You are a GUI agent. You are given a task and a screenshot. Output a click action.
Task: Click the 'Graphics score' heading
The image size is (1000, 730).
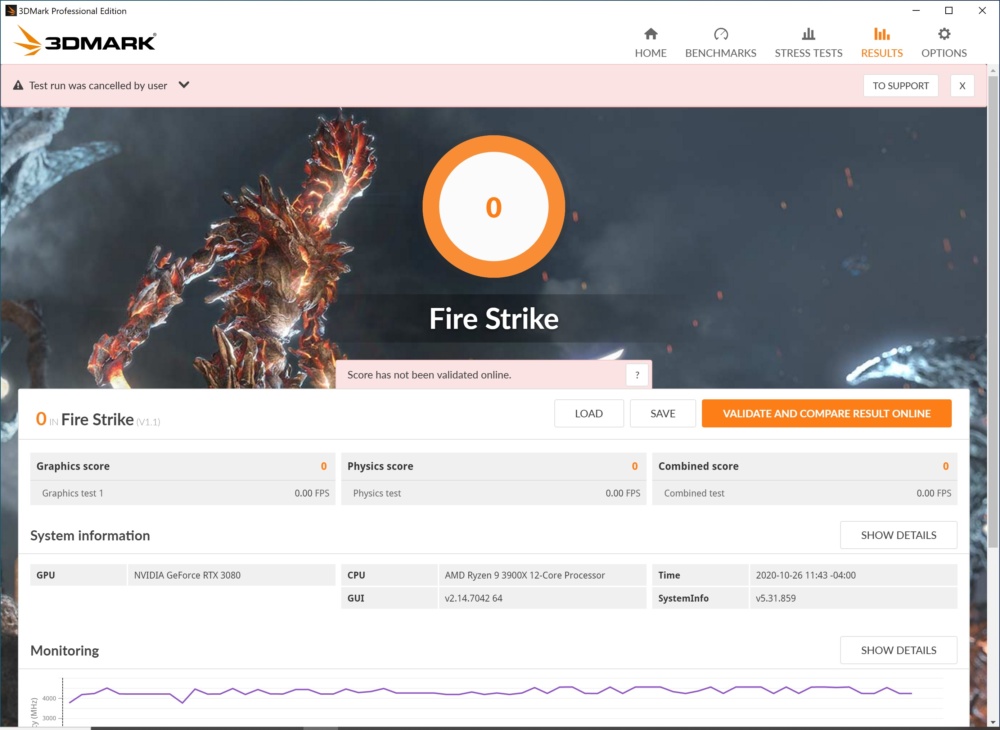point(73,466)
